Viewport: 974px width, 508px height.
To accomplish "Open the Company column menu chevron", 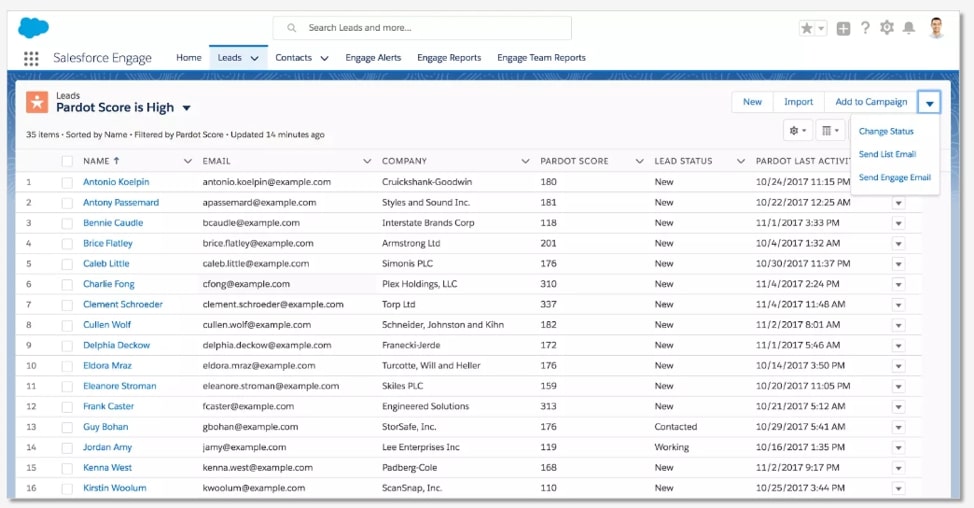I will click(526, 161).
